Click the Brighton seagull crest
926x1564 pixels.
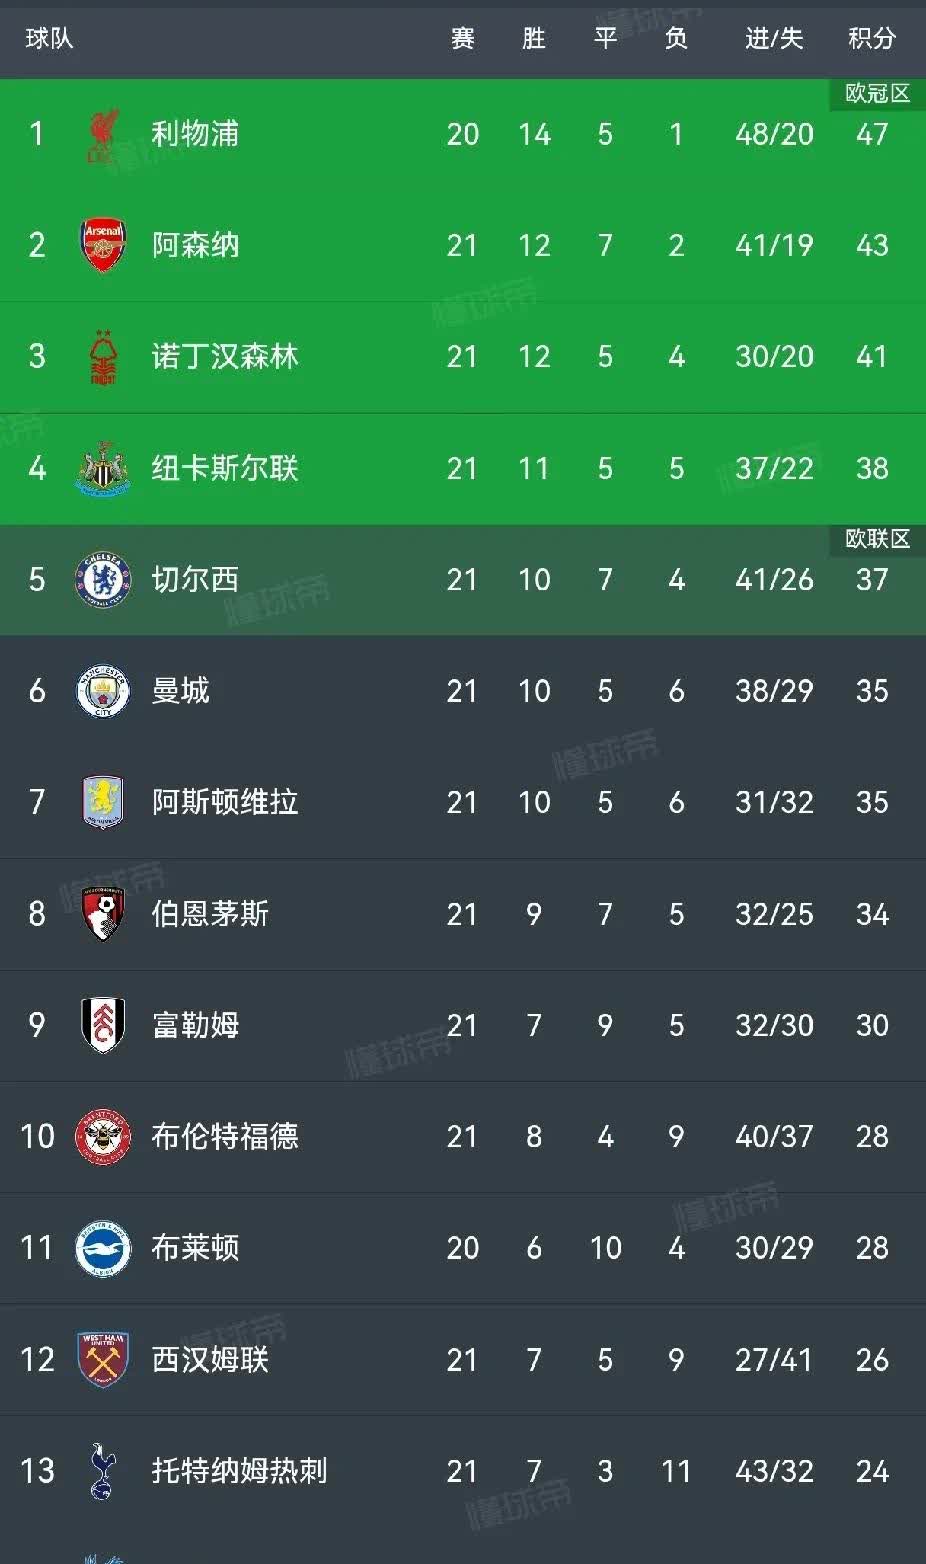click(x=100, y=1248)
